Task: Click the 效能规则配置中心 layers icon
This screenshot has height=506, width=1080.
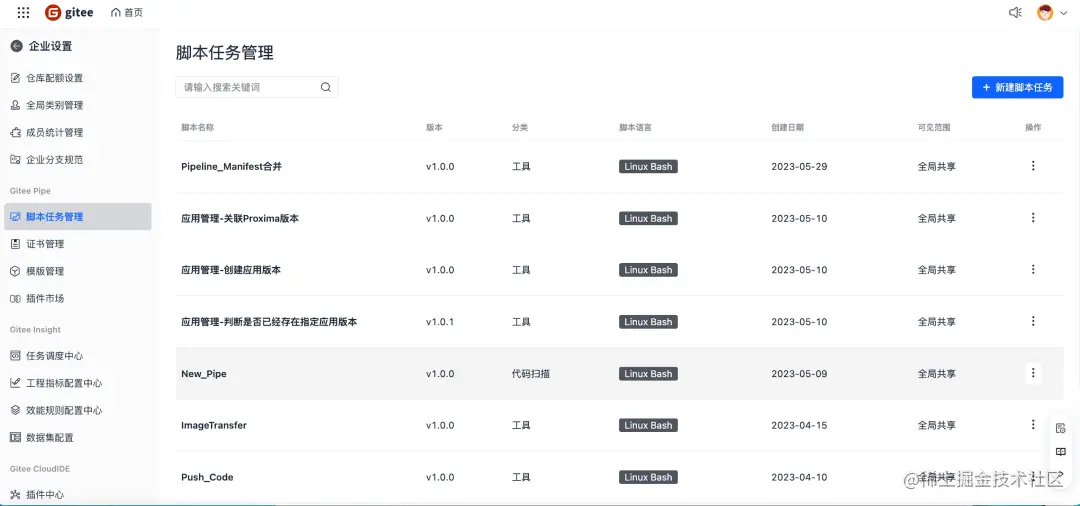Action: 15,410
